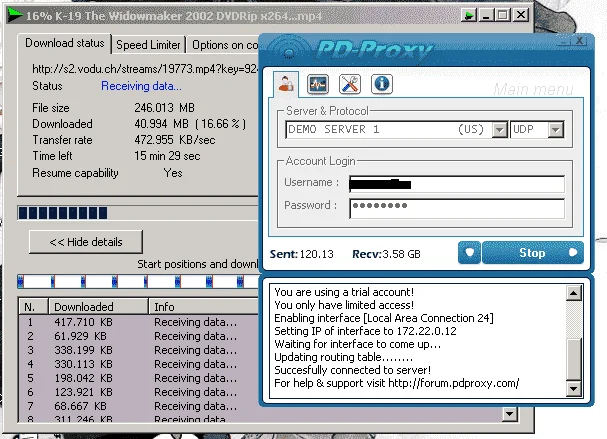Viewport: 607px width, 439px height.
Task: Minimize the PD-Proxy window
Action: point(564,41)
